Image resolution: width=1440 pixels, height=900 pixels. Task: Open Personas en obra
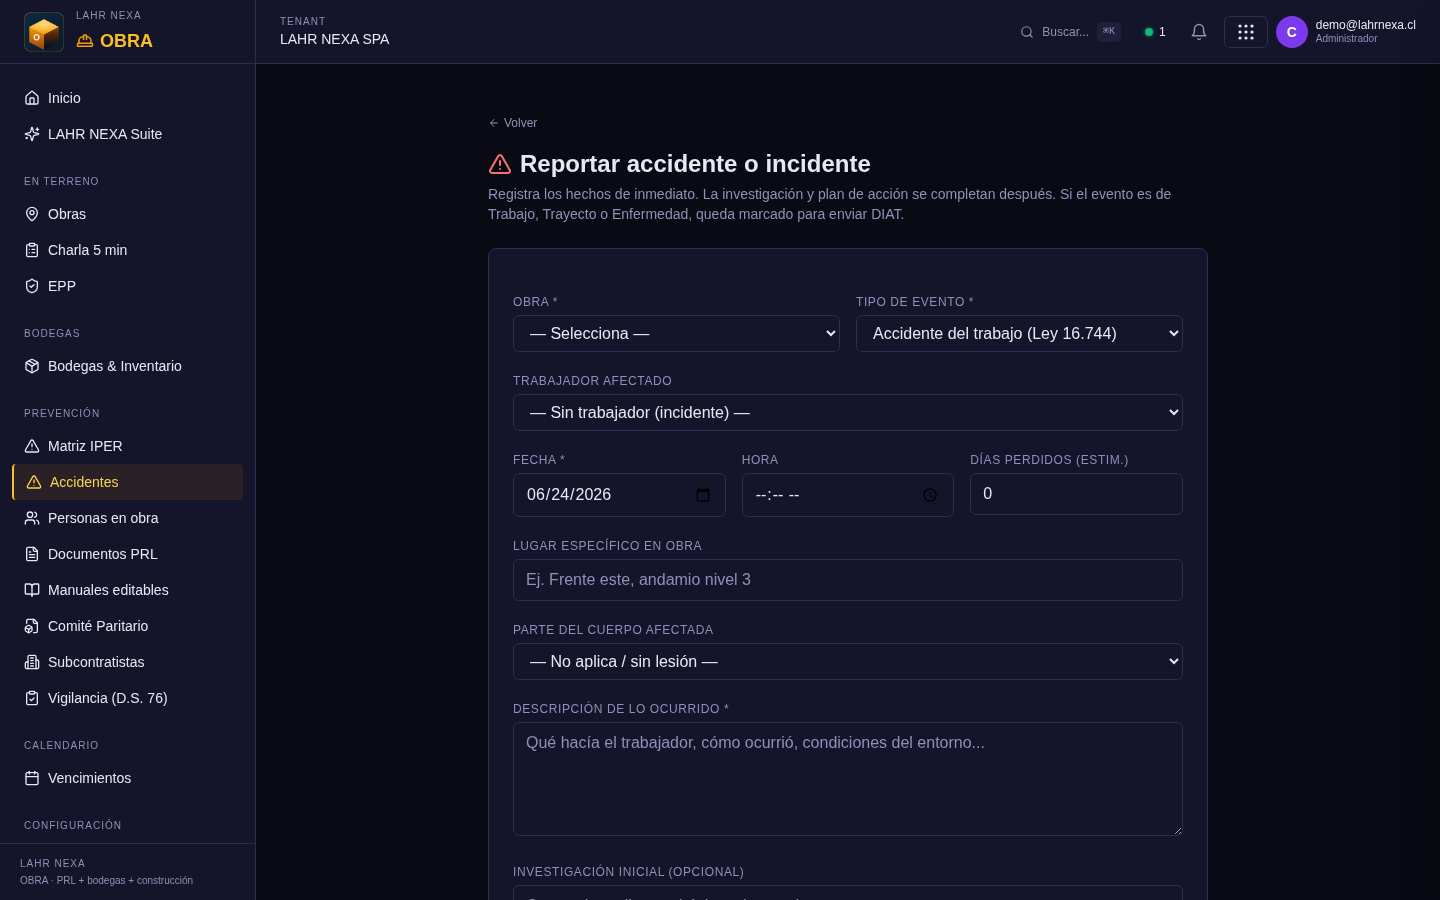tap(128, 518)
